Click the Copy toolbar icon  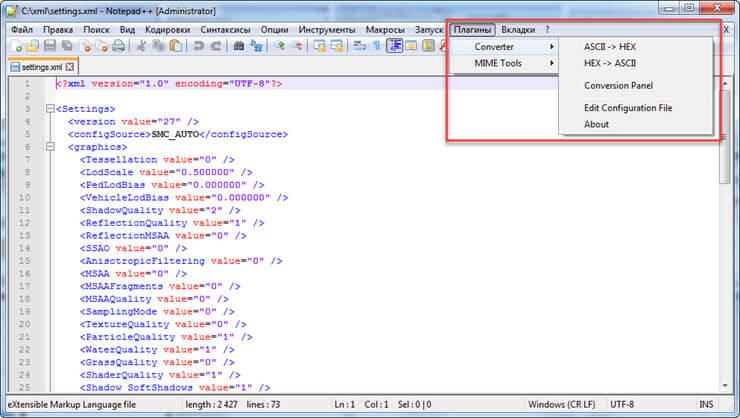point(158,46)
